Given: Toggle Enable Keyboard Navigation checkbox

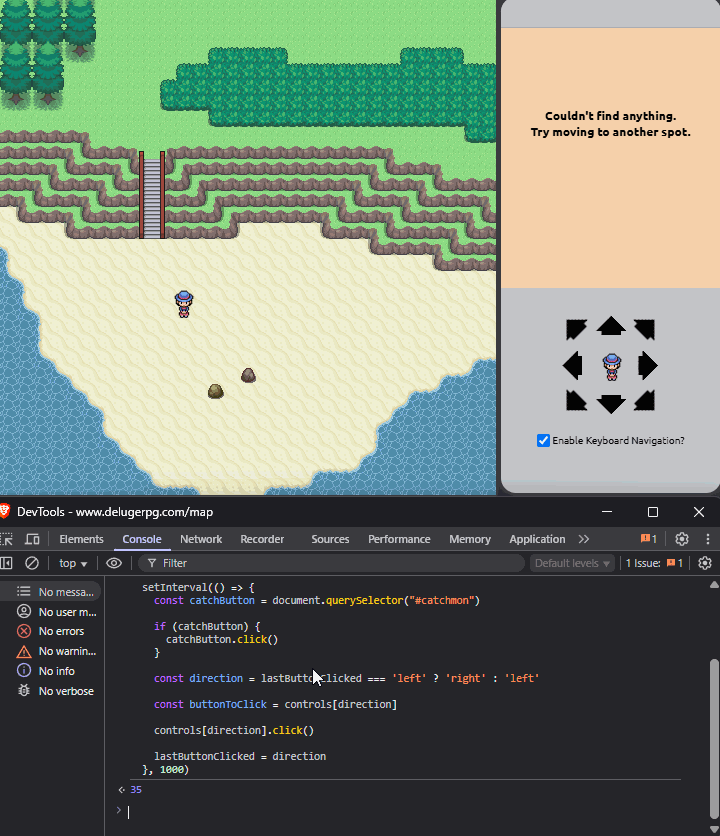Looking at the screenshot, I should click(x=543, y=440).
